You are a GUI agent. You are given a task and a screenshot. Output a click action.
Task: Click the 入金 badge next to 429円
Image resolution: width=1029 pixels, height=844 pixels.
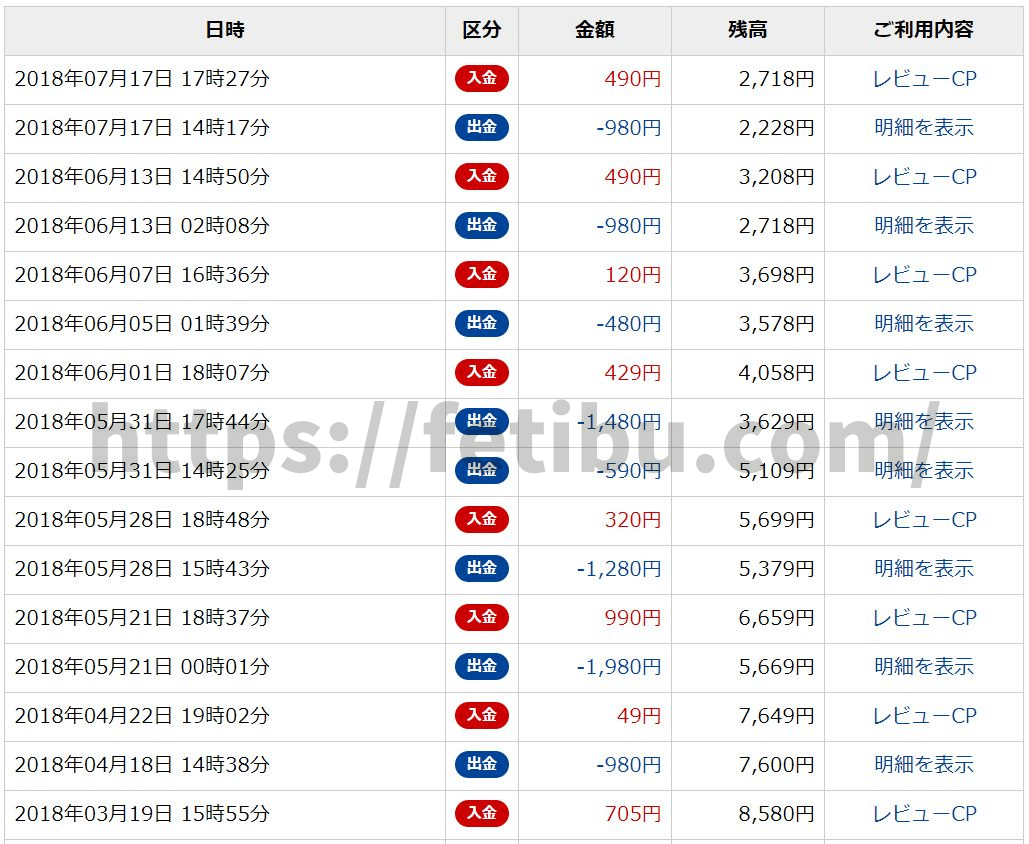[481, 373]
